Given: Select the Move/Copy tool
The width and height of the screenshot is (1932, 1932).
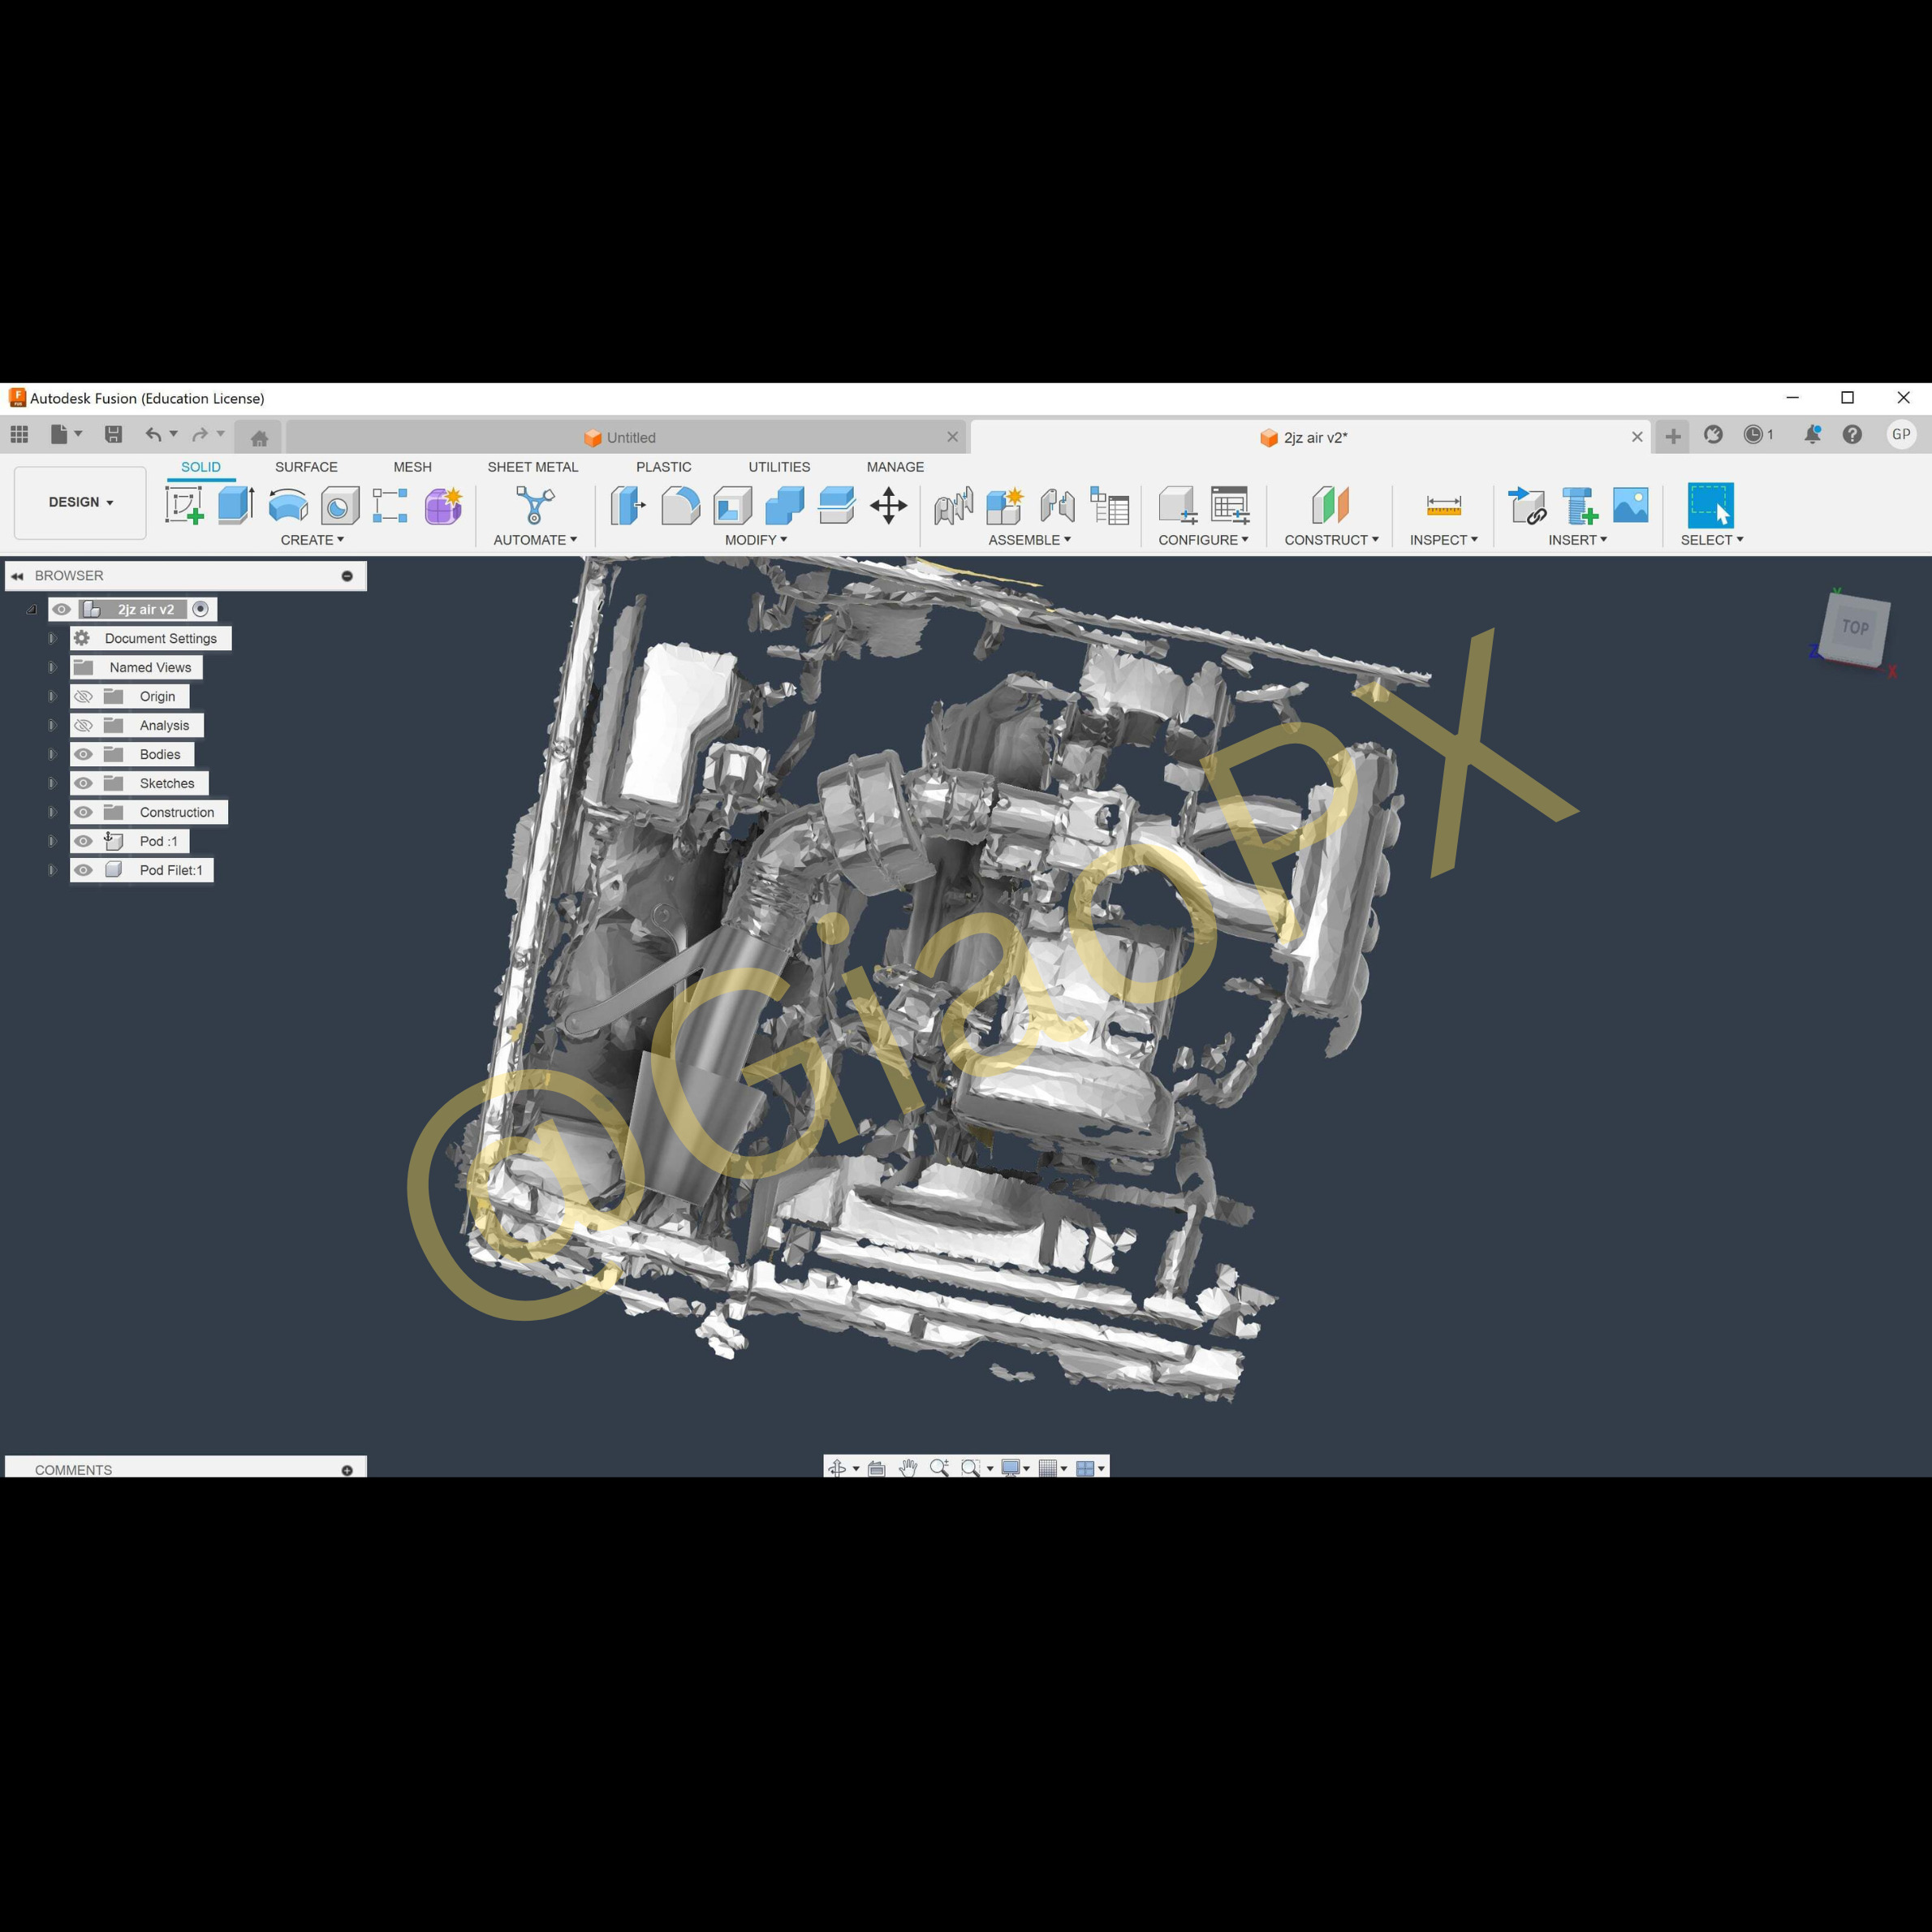Looking at the screenshot, I should (888, 505).
